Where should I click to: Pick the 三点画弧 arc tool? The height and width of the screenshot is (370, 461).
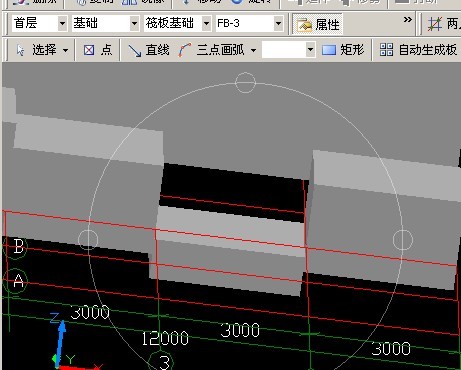coord(211,50)
